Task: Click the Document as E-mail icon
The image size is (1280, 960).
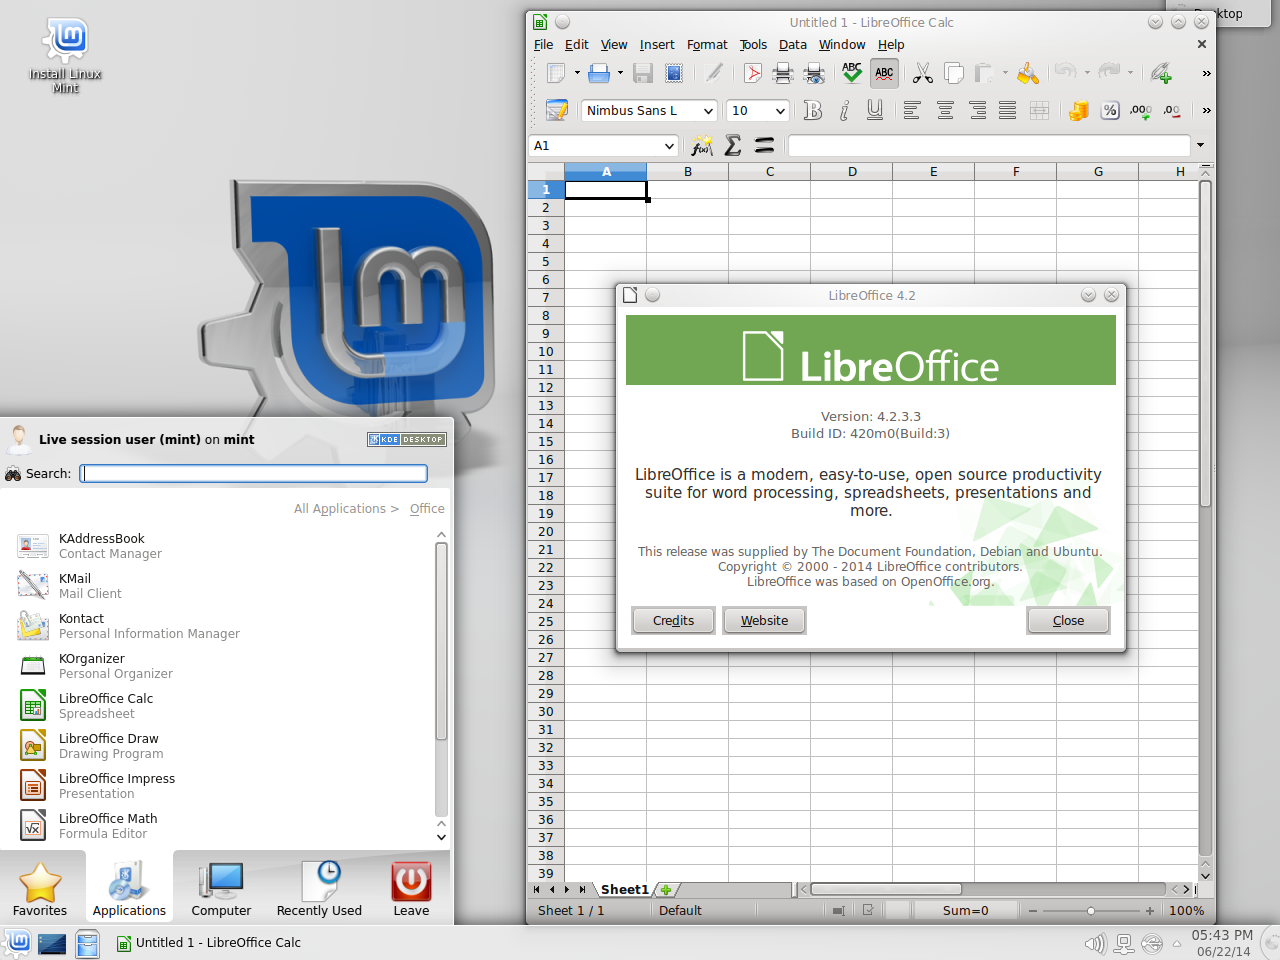Action: click(x=674, y=73)
